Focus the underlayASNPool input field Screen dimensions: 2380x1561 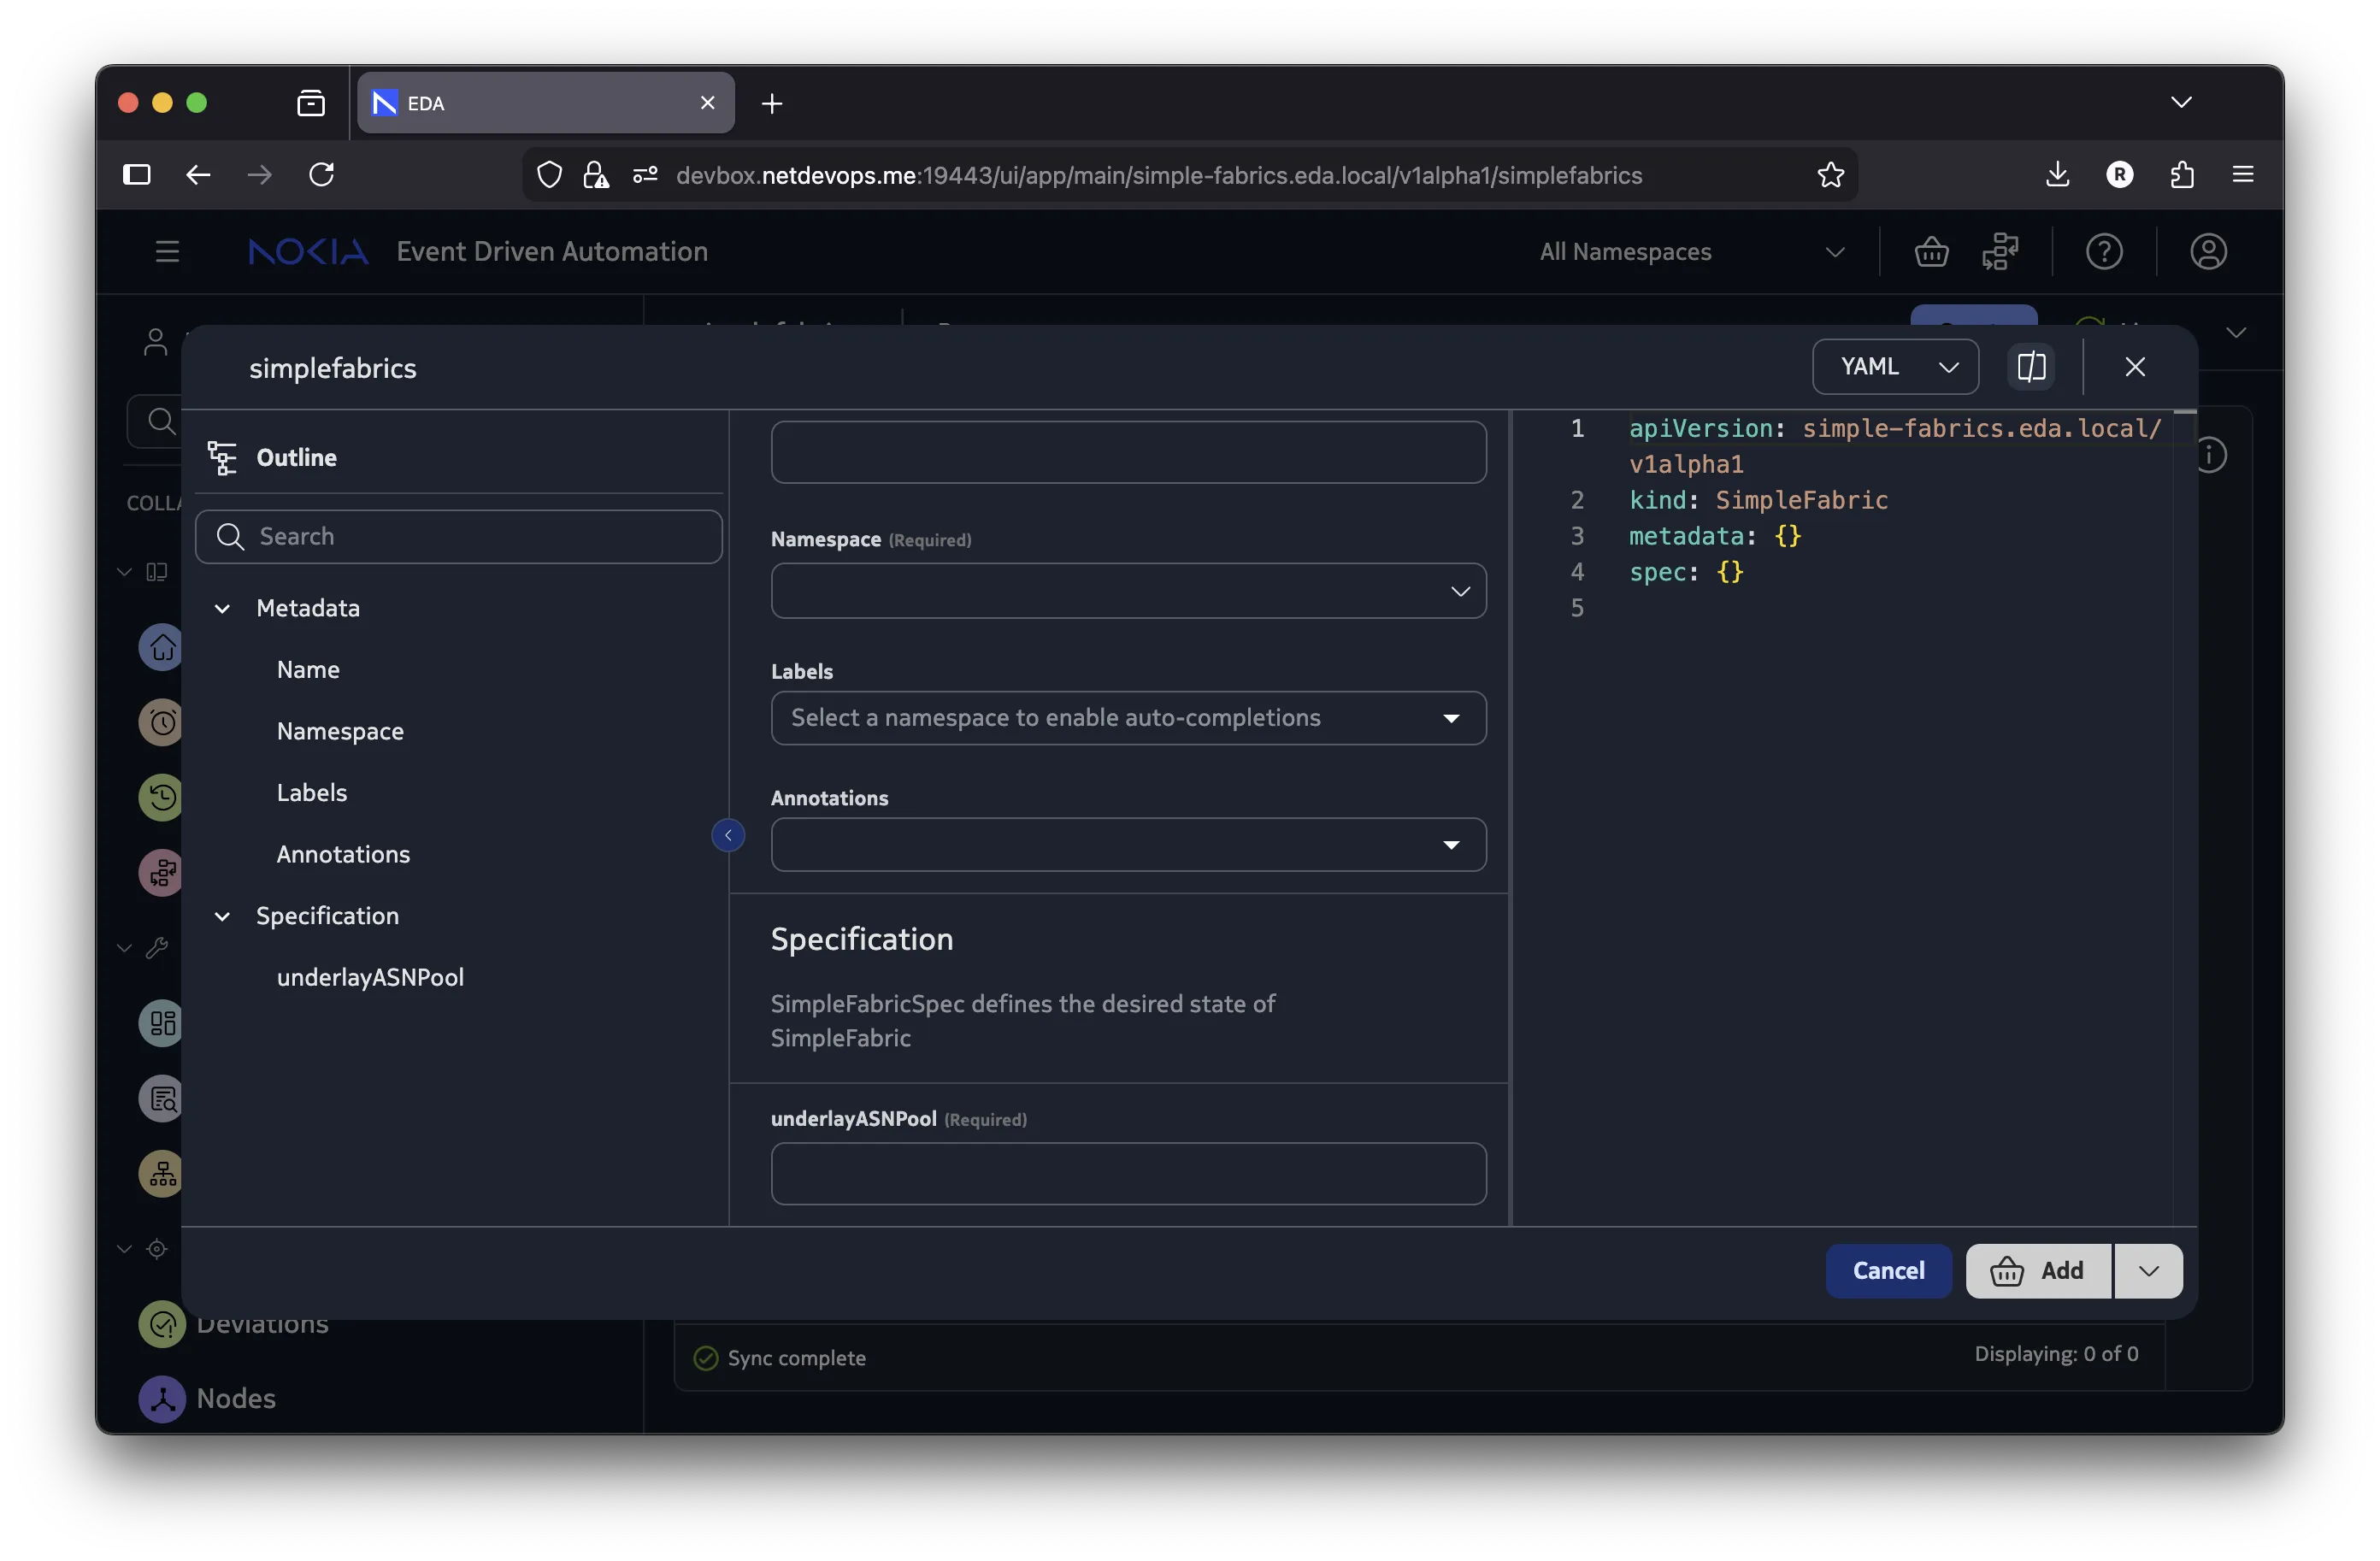tap(1128, 1174)
